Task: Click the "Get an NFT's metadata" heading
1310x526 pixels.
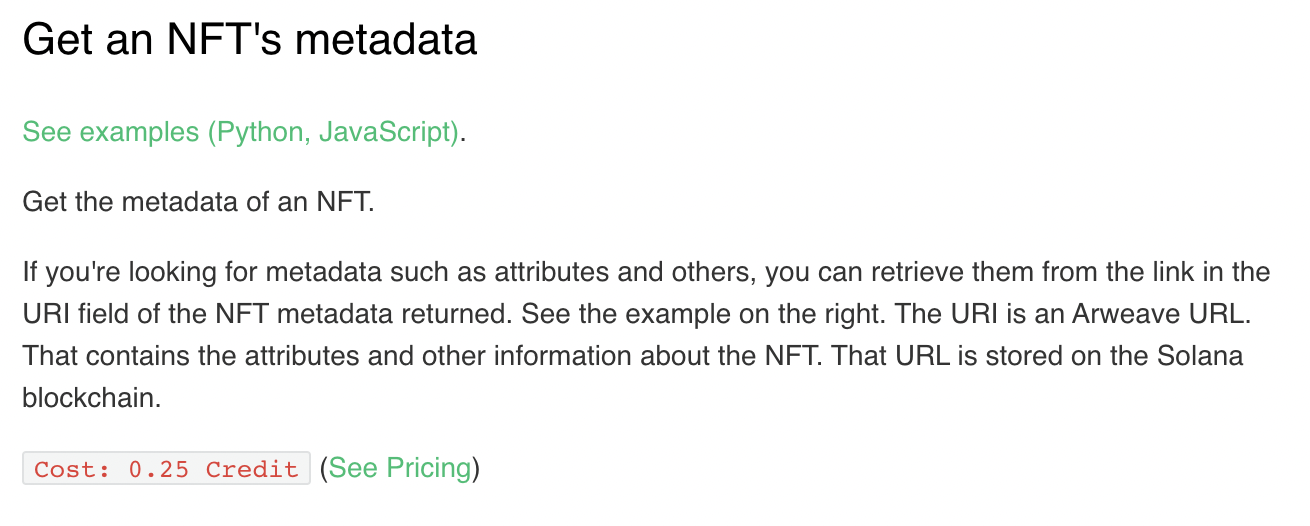Action: 249,40
